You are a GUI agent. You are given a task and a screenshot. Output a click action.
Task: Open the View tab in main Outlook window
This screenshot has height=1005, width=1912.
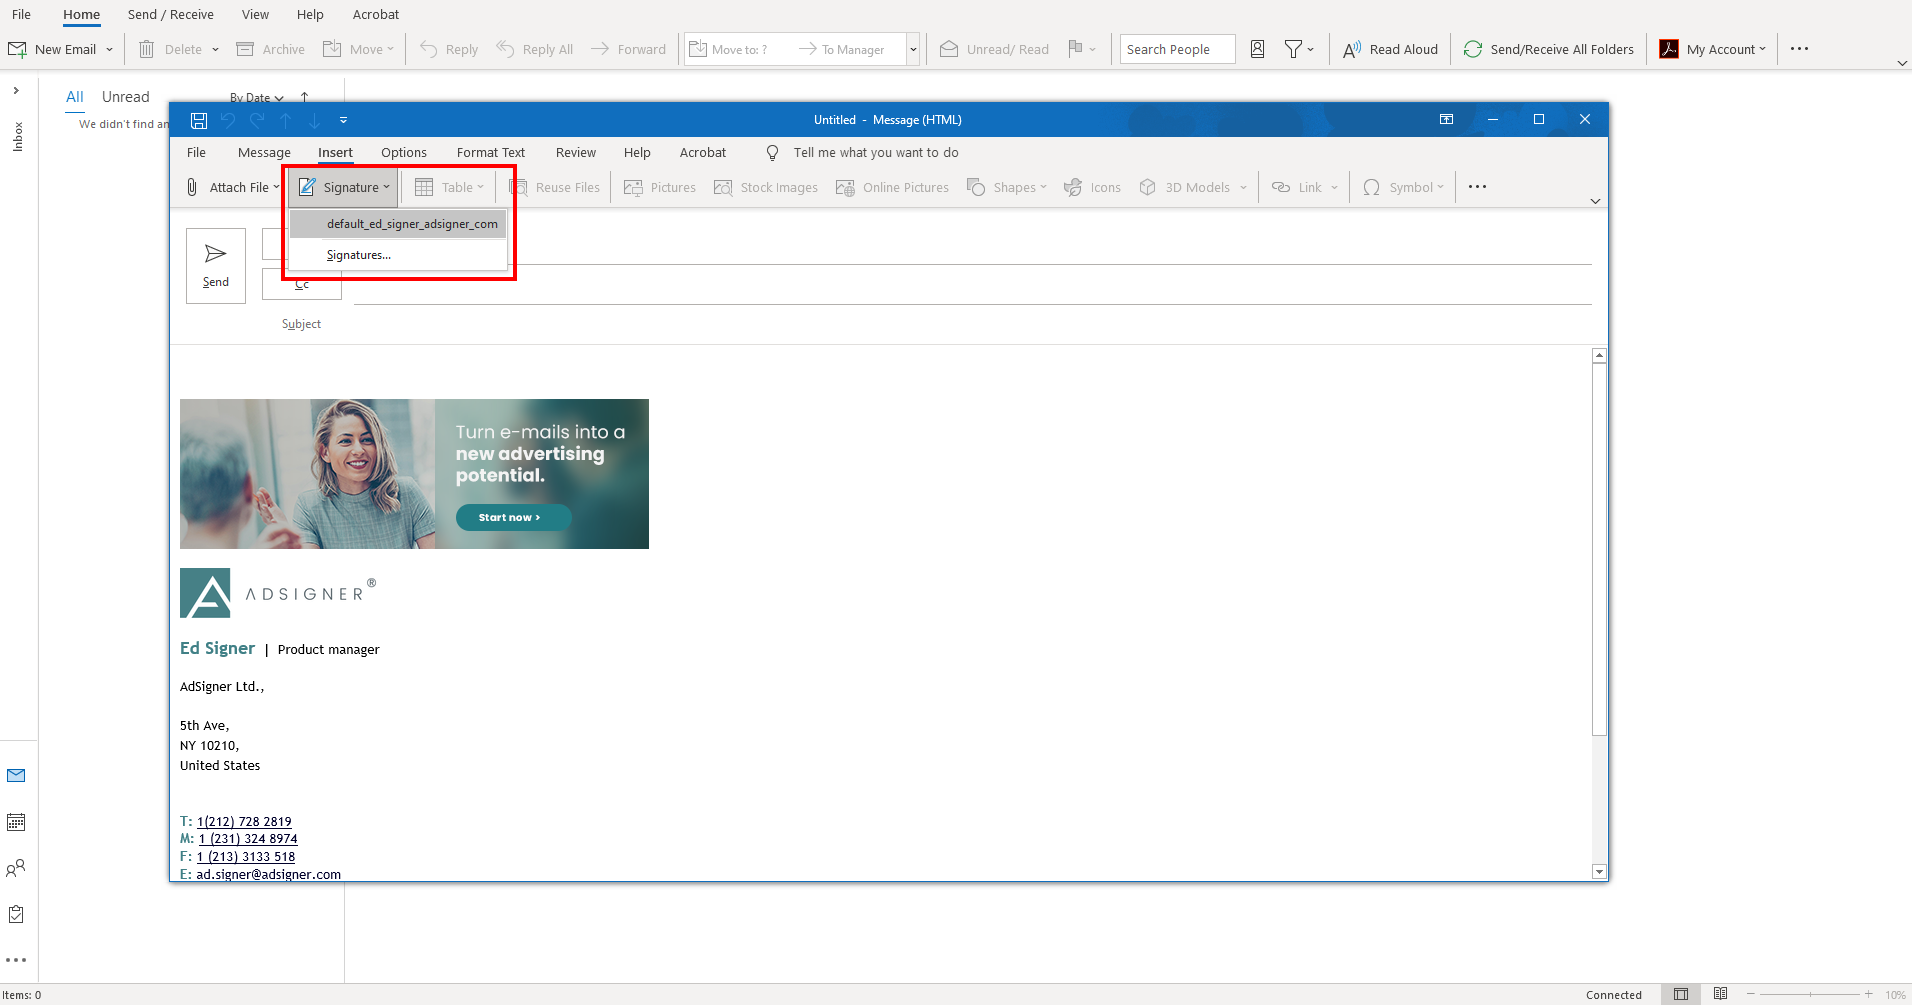(255, 14)
